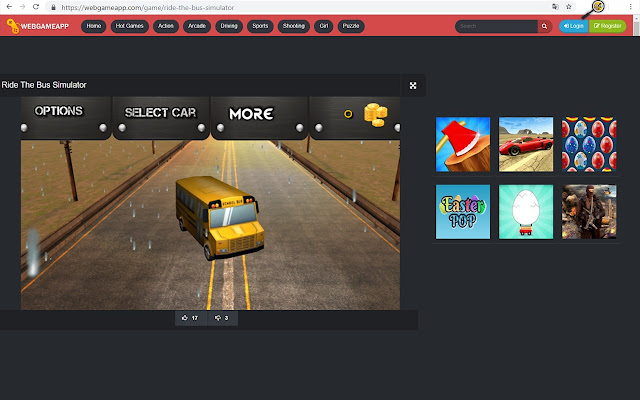Open the Hot Games category
The height and width of the screenshot is (400, 640).
129,26
